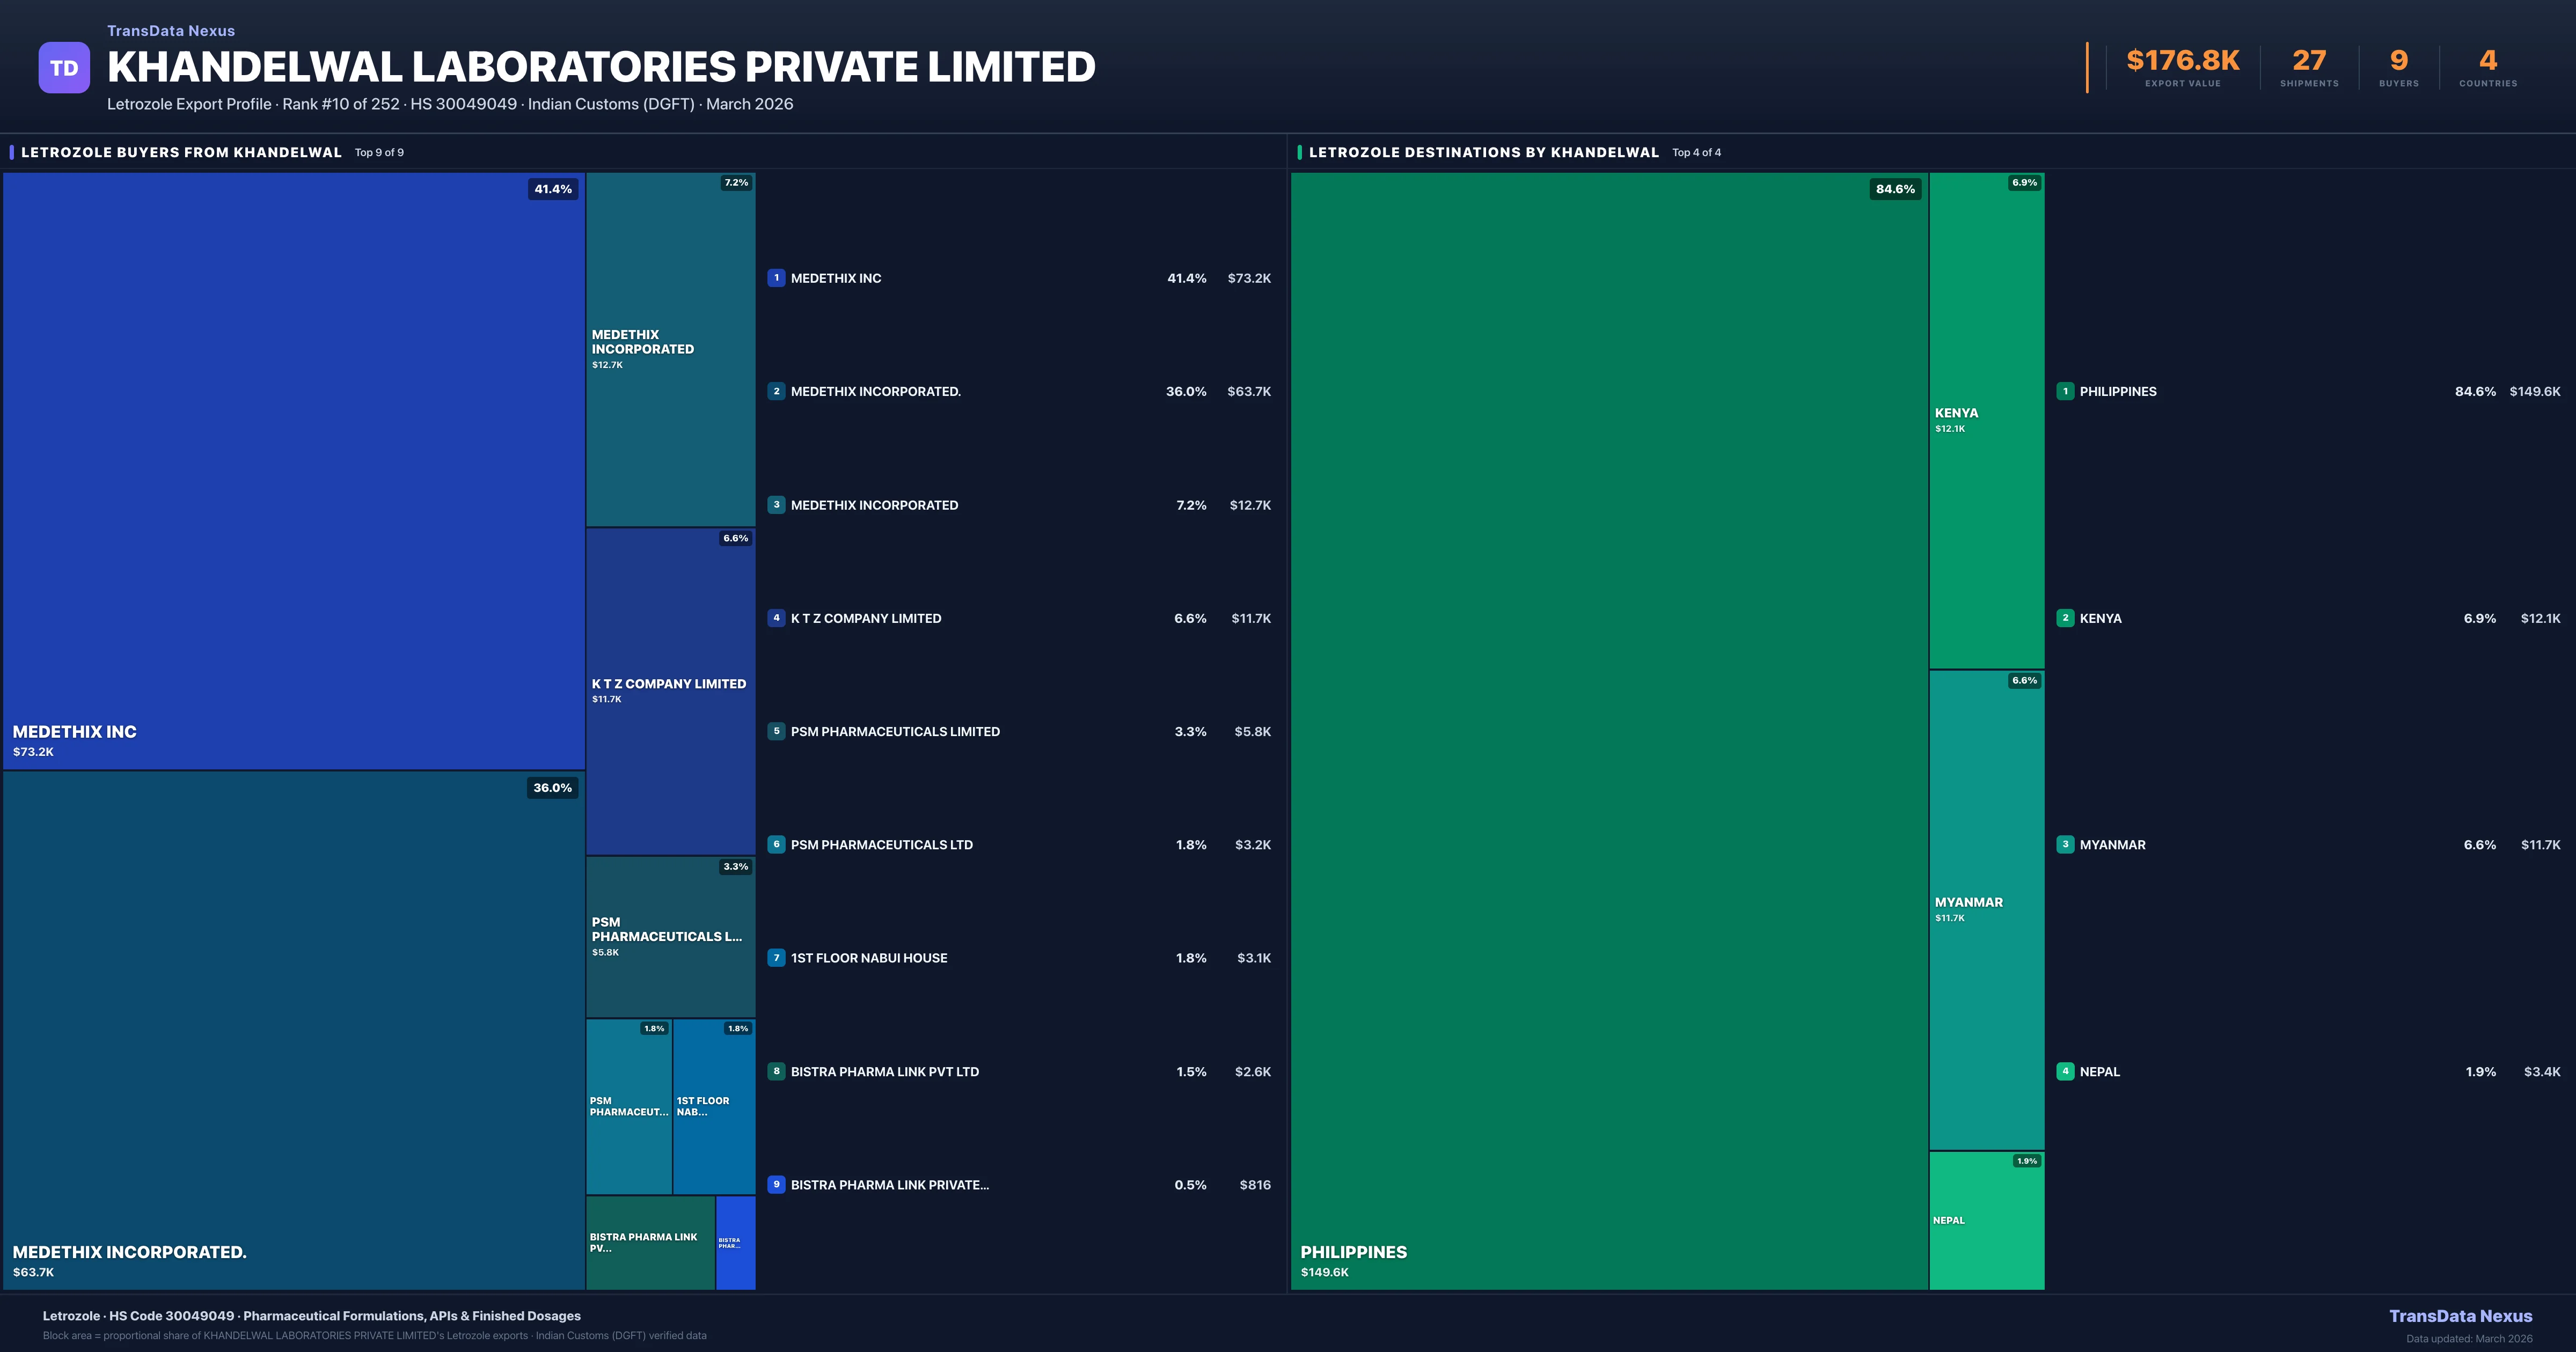Click rank badge 9 beside BISTRA PHARMA LINK PRIVATE

click(776, 1184)
